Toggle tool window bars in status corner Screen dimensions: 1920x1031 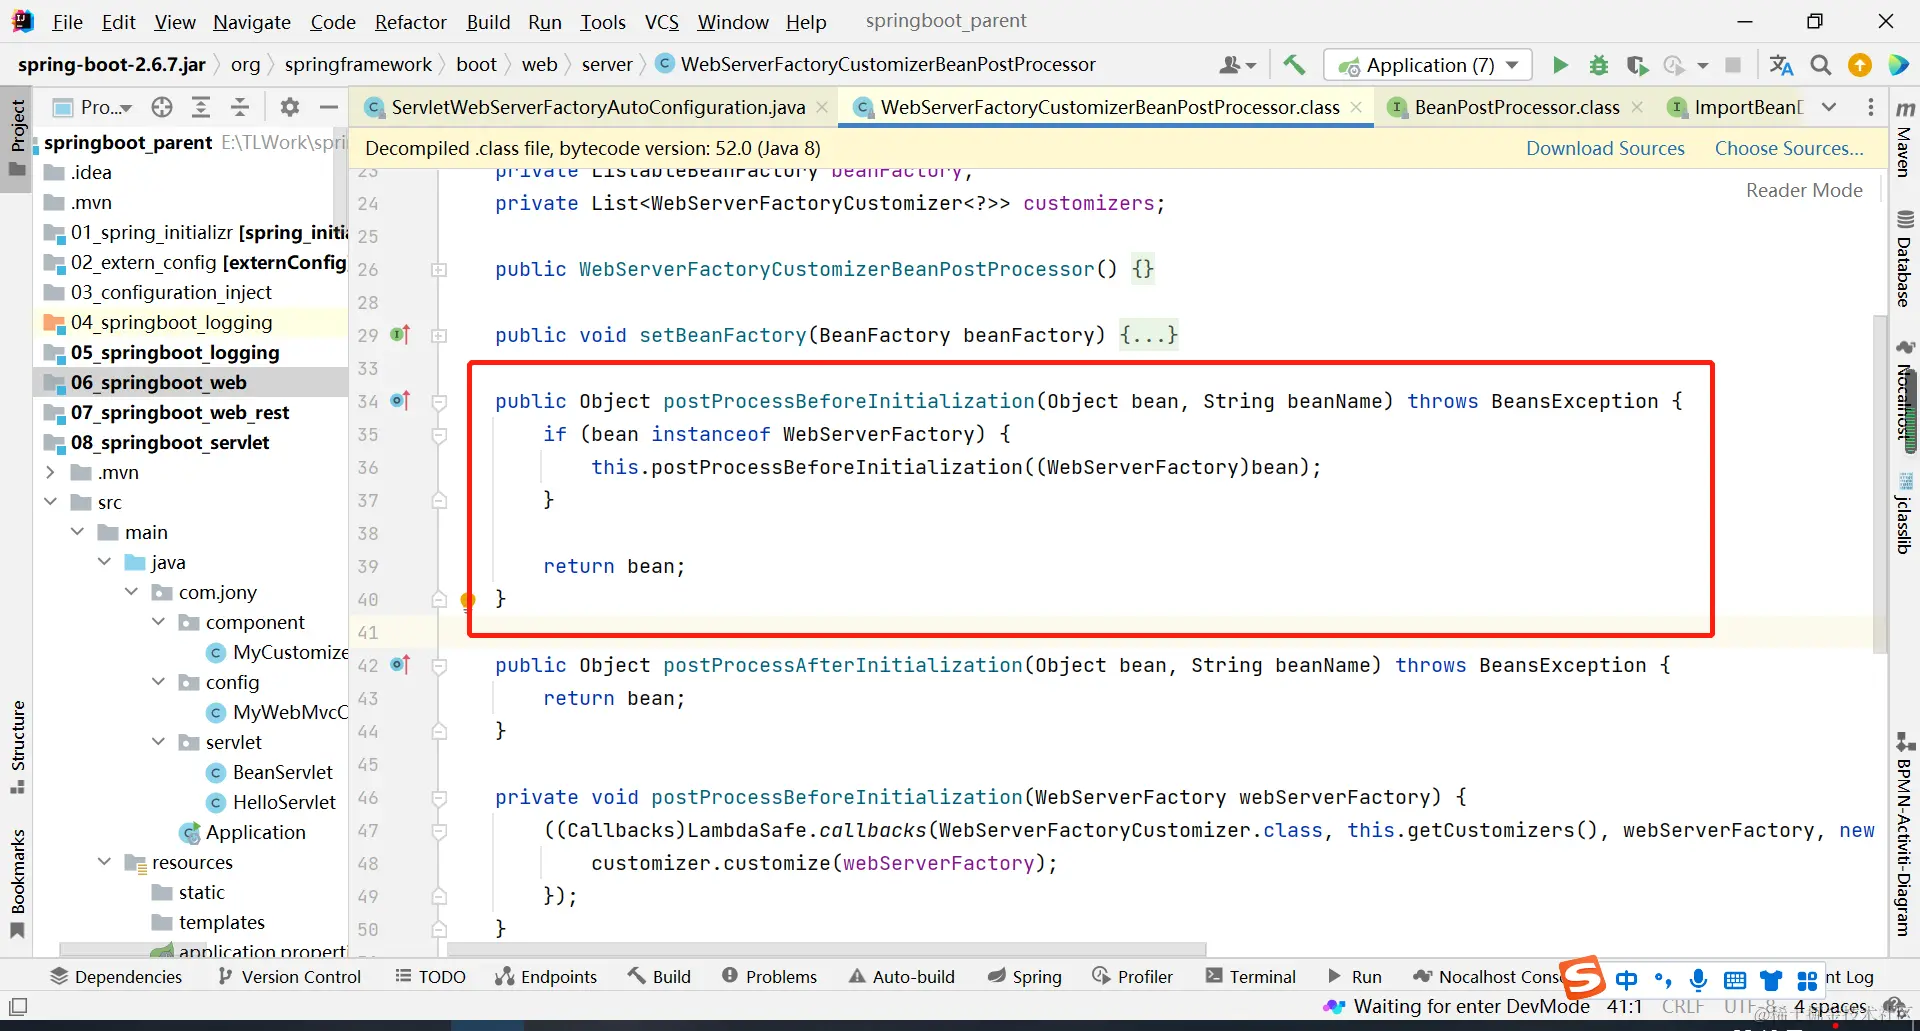click(x=17, y=1007)
